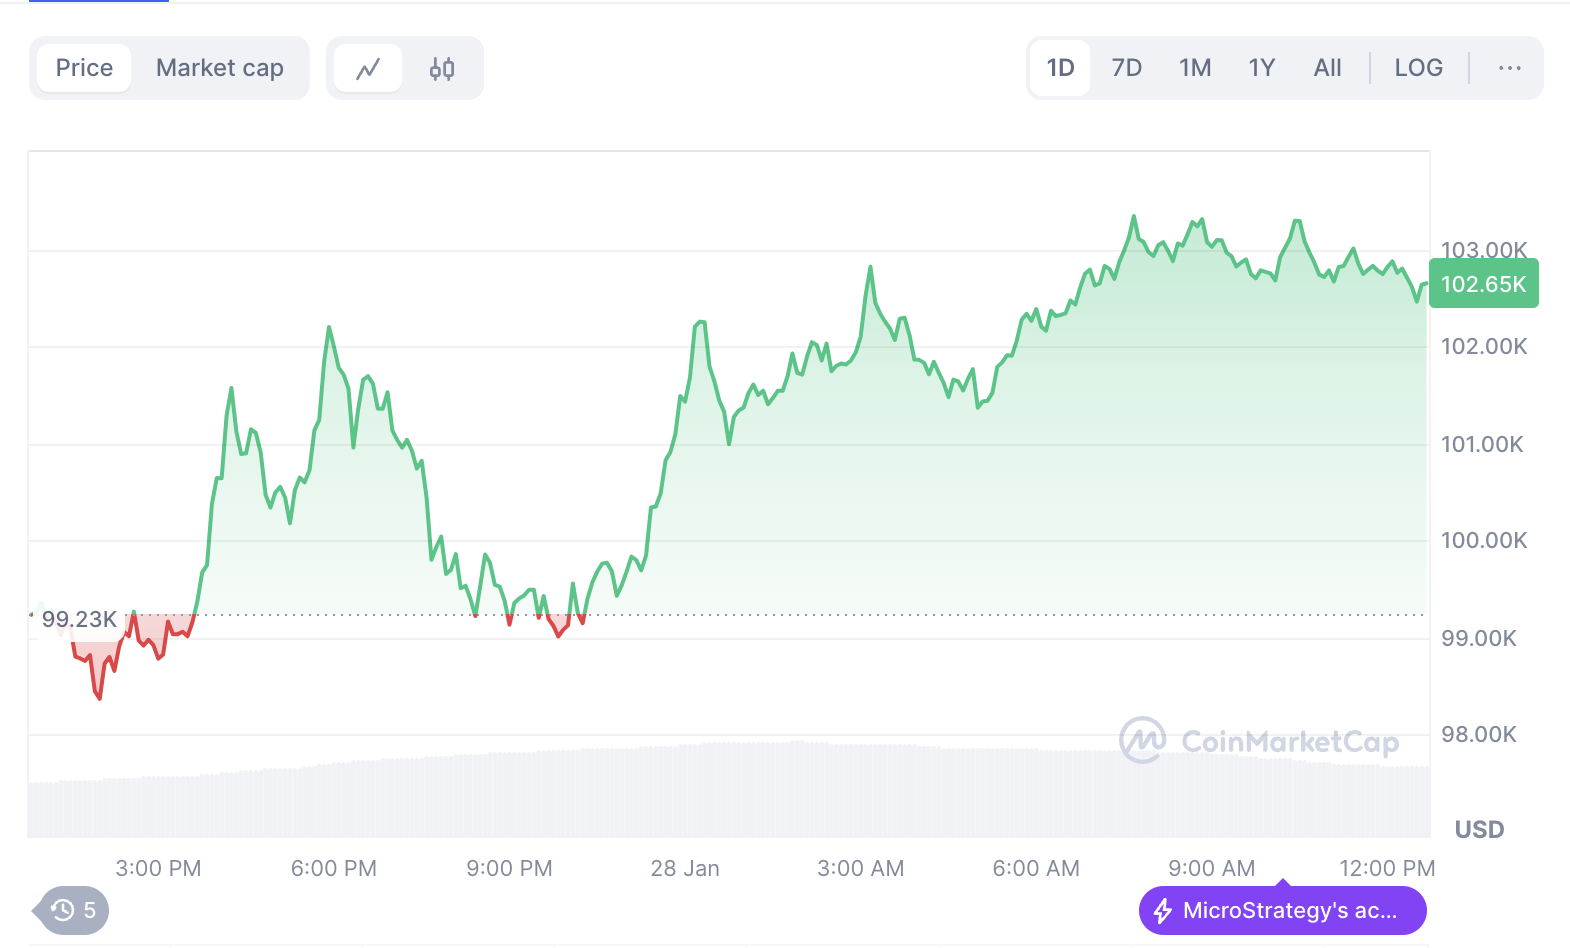Select the Market cap tab
Viewport: 1570px width, 948px height.
click(220, 68)
